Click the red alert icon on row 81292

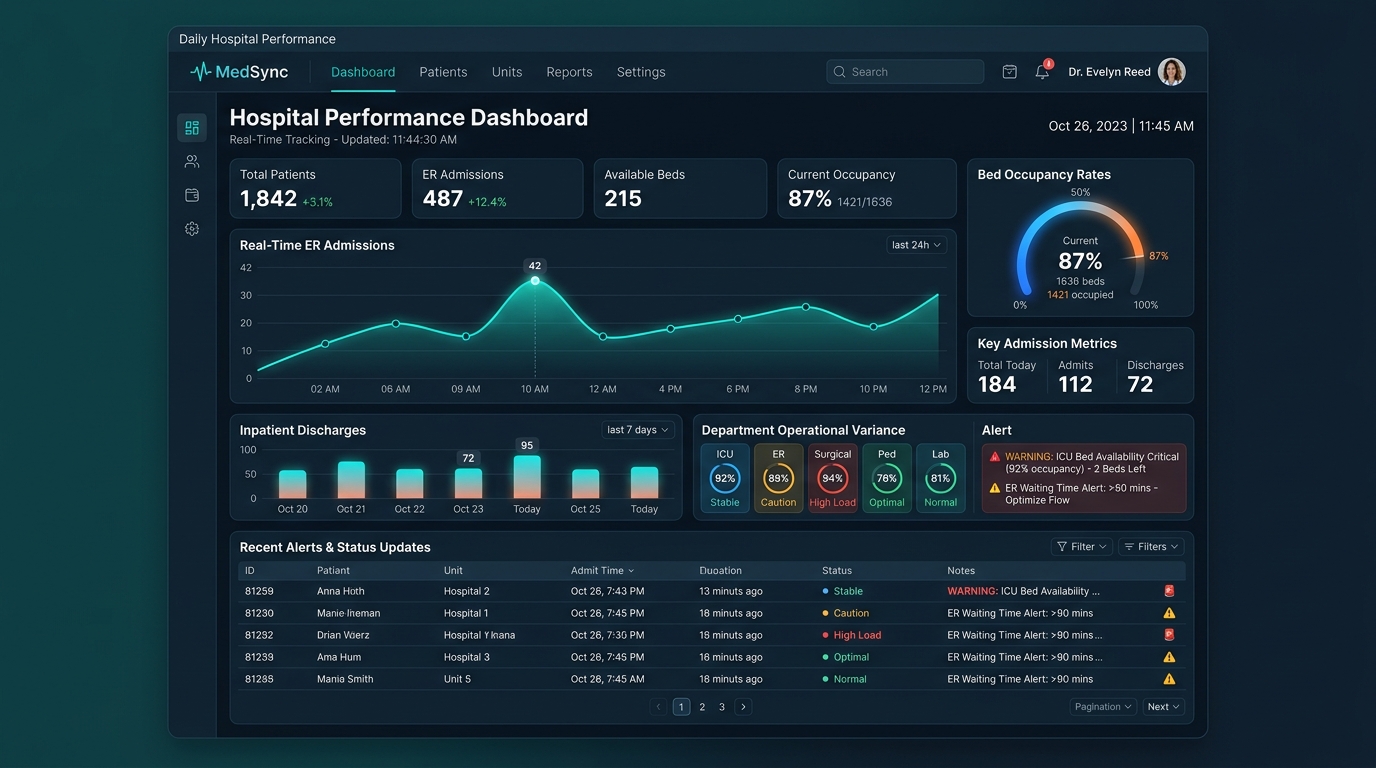point(1169,635)
